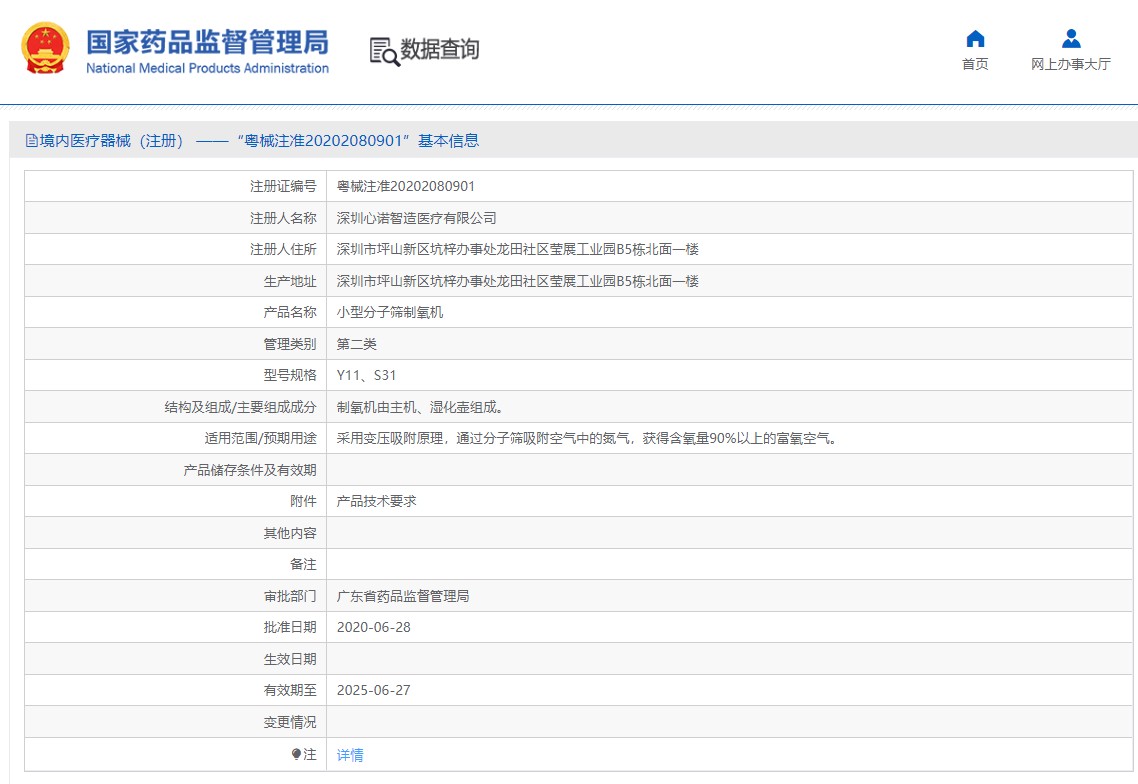Click the 变更情况 row label
This screenshot has width=1138, height=784.
pyautogui.click(x=290, y=722)
